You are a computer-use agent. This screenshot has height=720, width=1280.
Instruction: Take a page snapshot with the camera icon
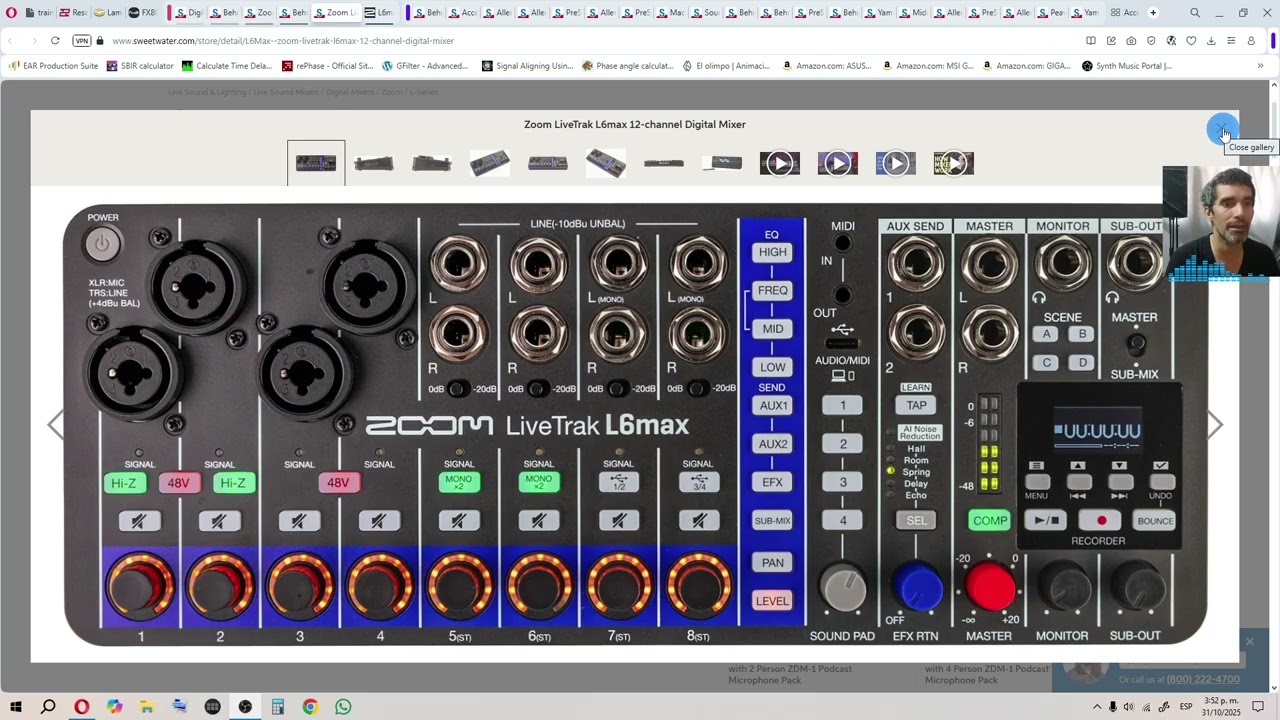point(1131,41)
